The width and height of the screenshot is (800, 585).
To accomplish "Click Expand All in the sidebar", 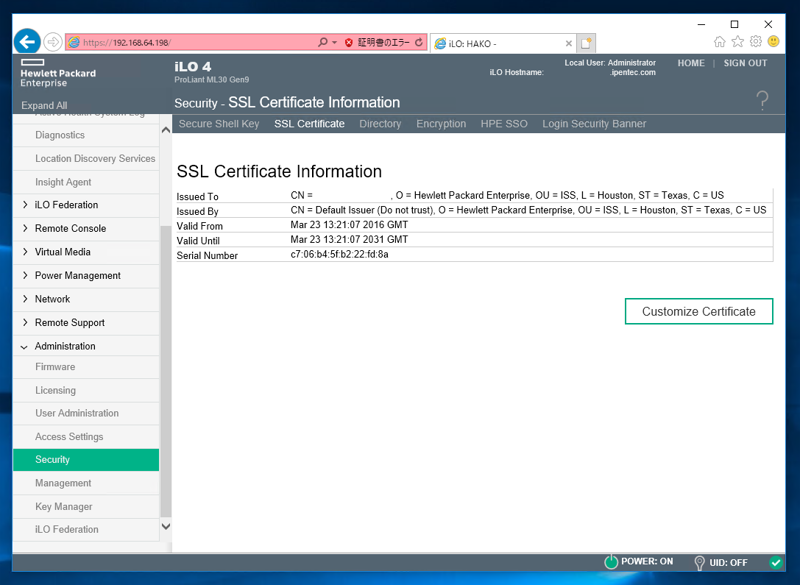I will (x=44, y=105).
